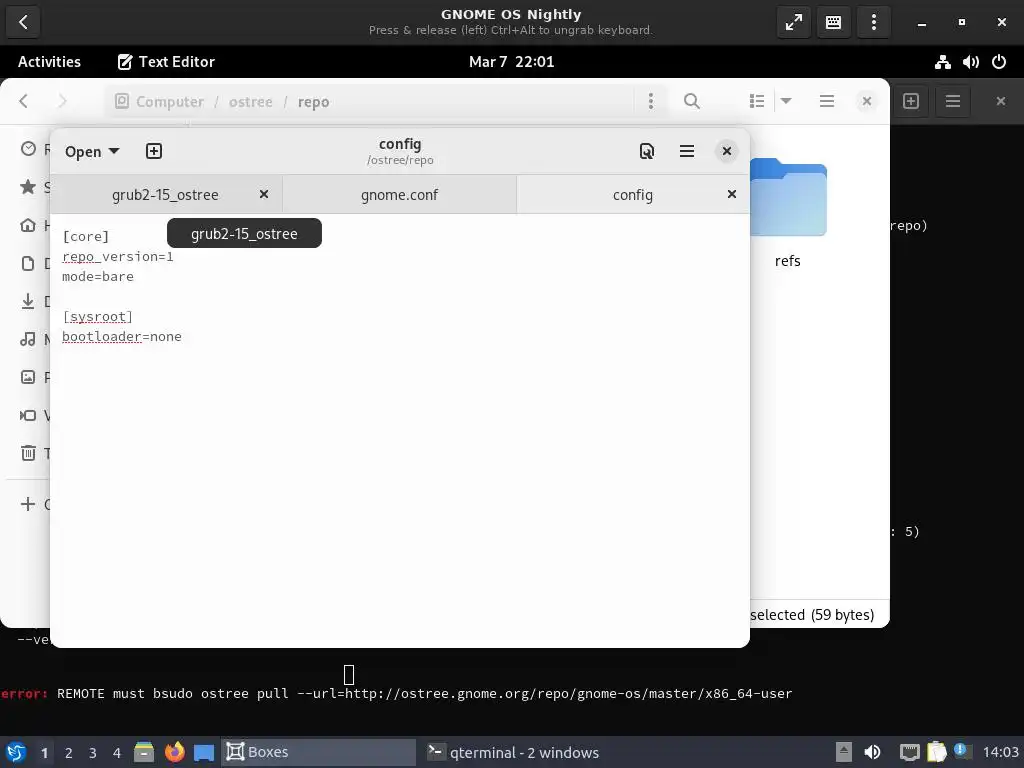Select the refs folder in Files
Image resolution: width=1024 pixels, height=768 pixels.
[x=788, y=213]
